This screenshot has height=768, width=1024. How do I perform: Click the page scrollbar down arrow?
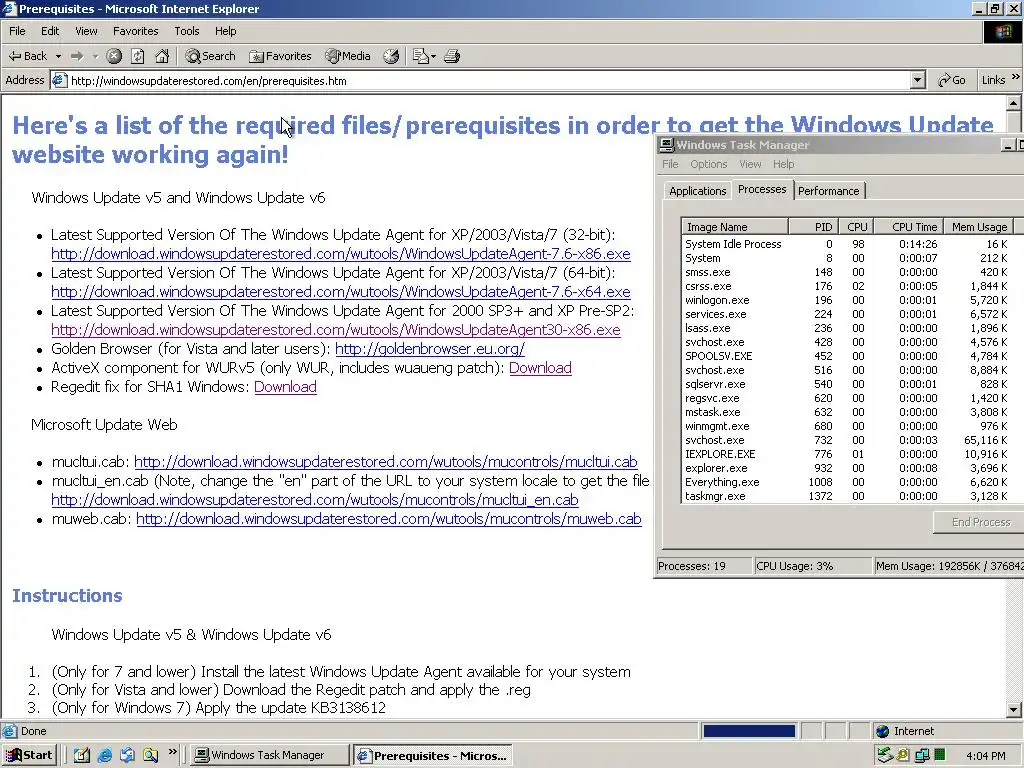1014,709
